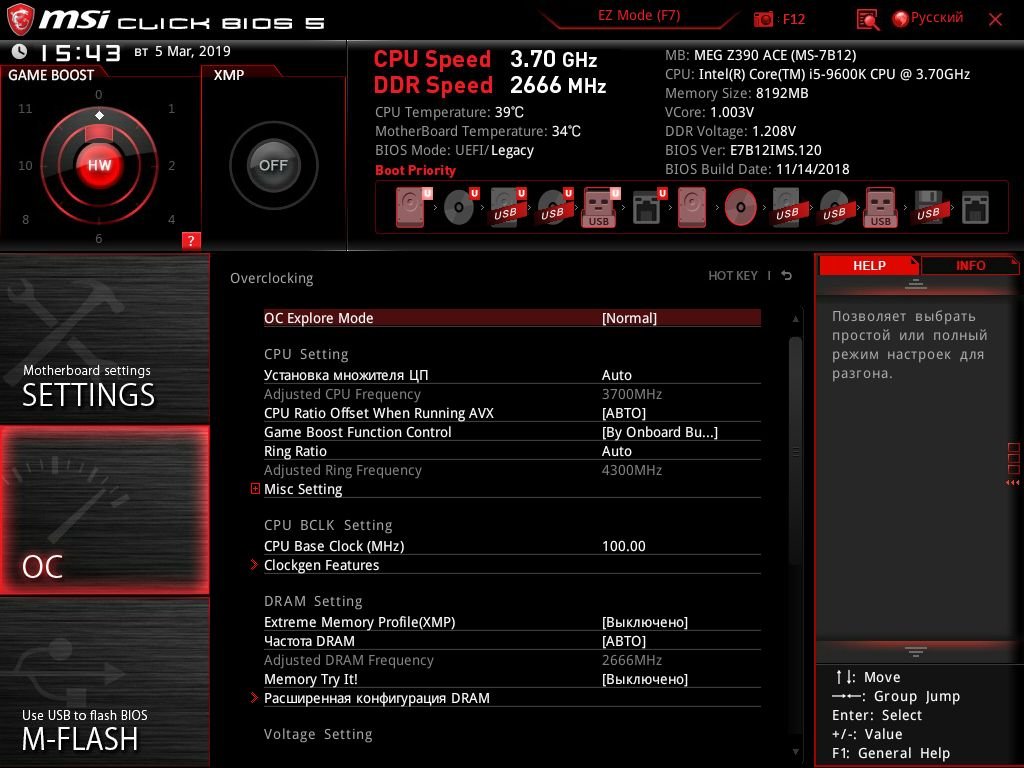Open OC Explore Mode Normal dropdown
Viewport: 1024px width, 768px height.
(x=629, y=318)
